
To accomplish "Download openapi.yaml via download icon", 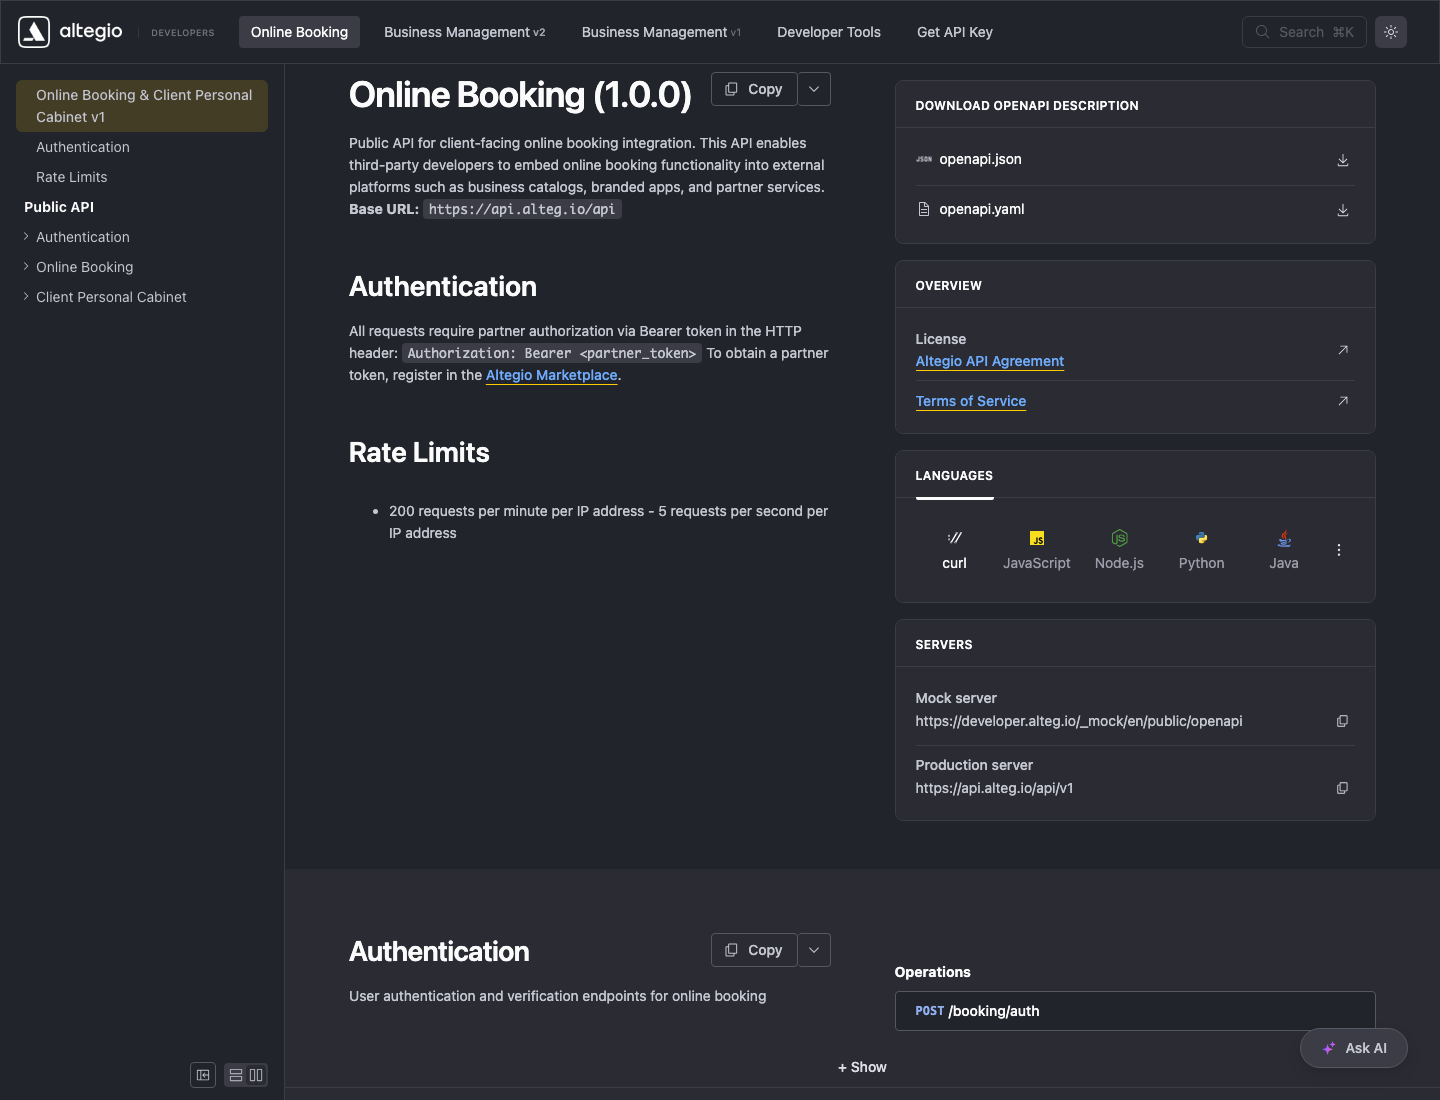I will 1343,210.
